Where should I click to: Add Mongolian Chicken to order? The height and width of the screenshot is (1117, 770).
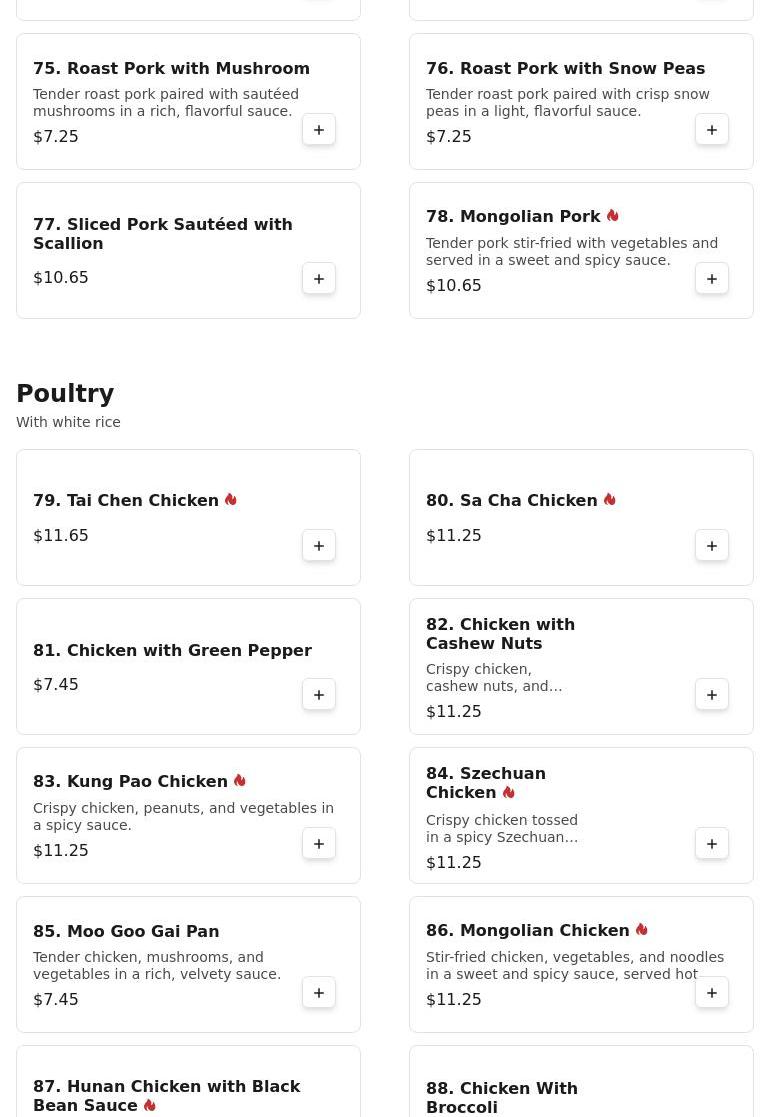pos(712,992)
